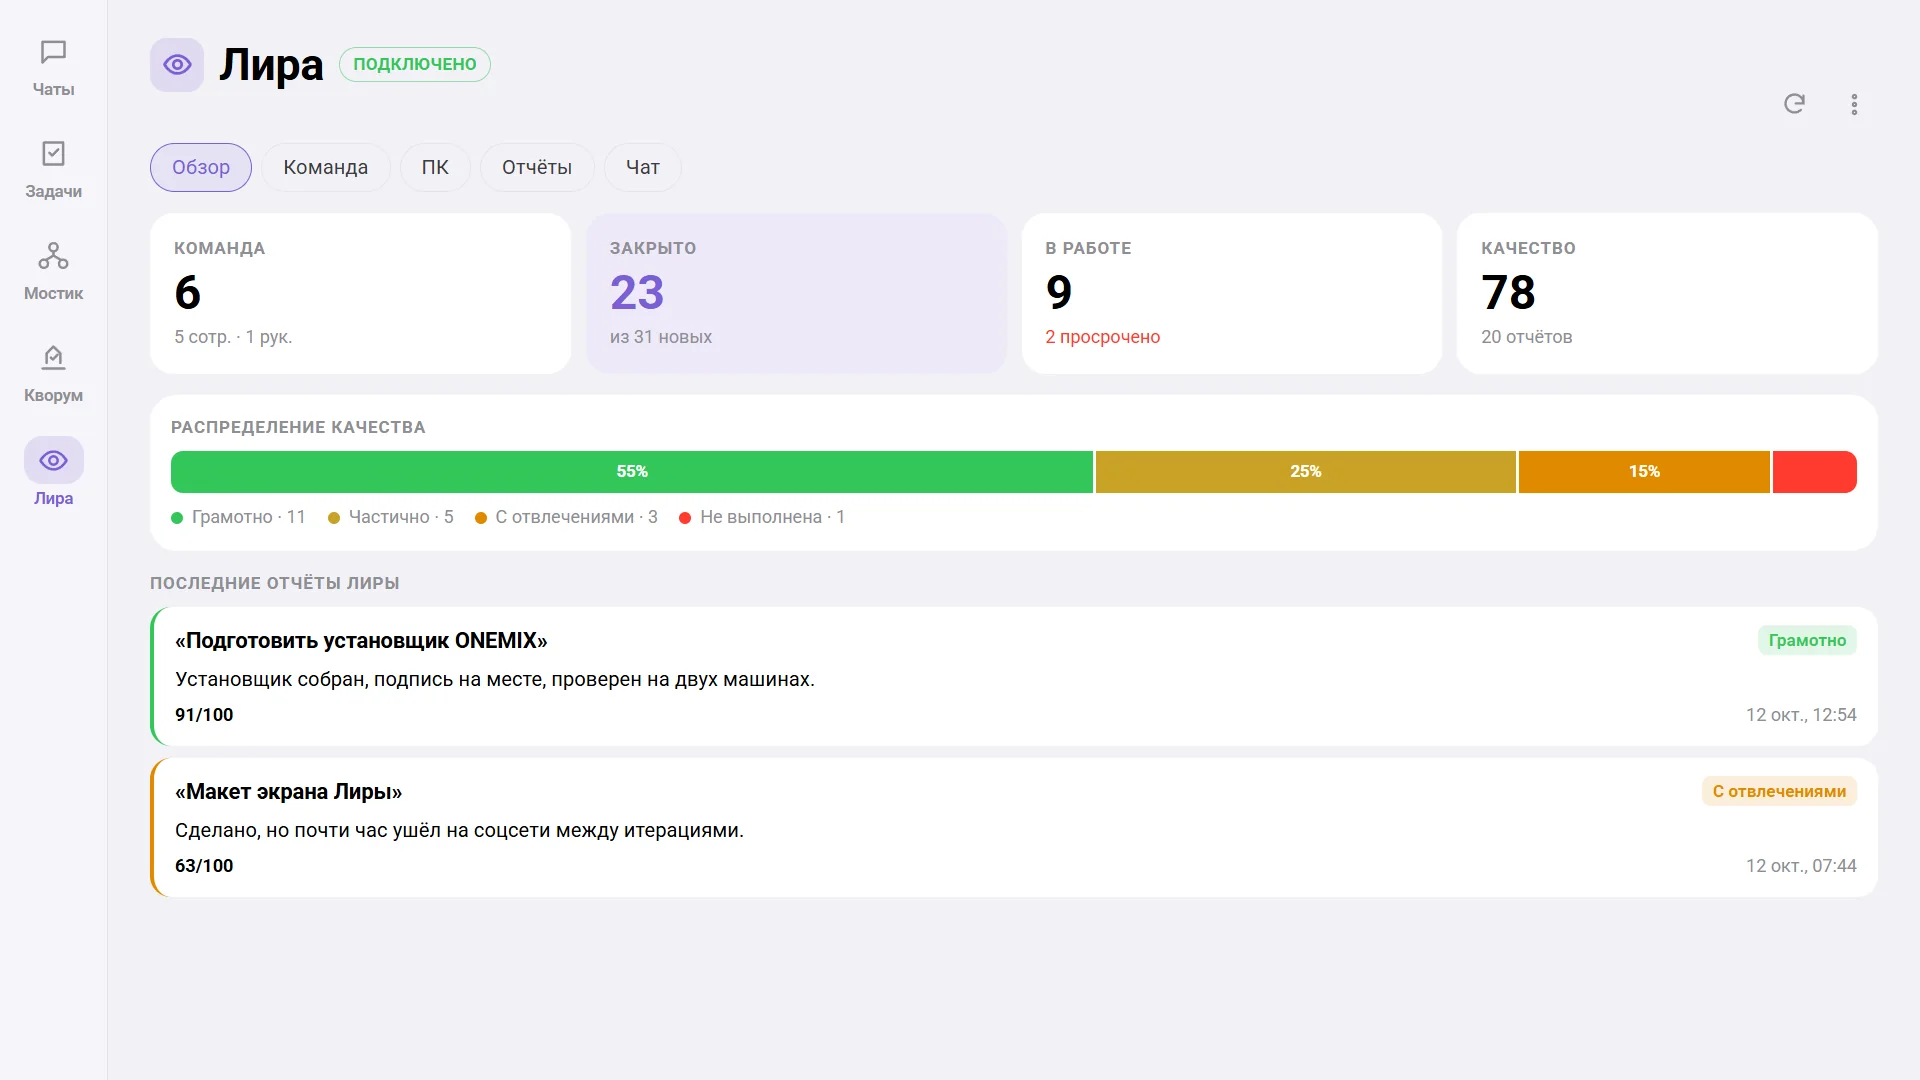Open the three-dot more options menu

[1854, 104]
